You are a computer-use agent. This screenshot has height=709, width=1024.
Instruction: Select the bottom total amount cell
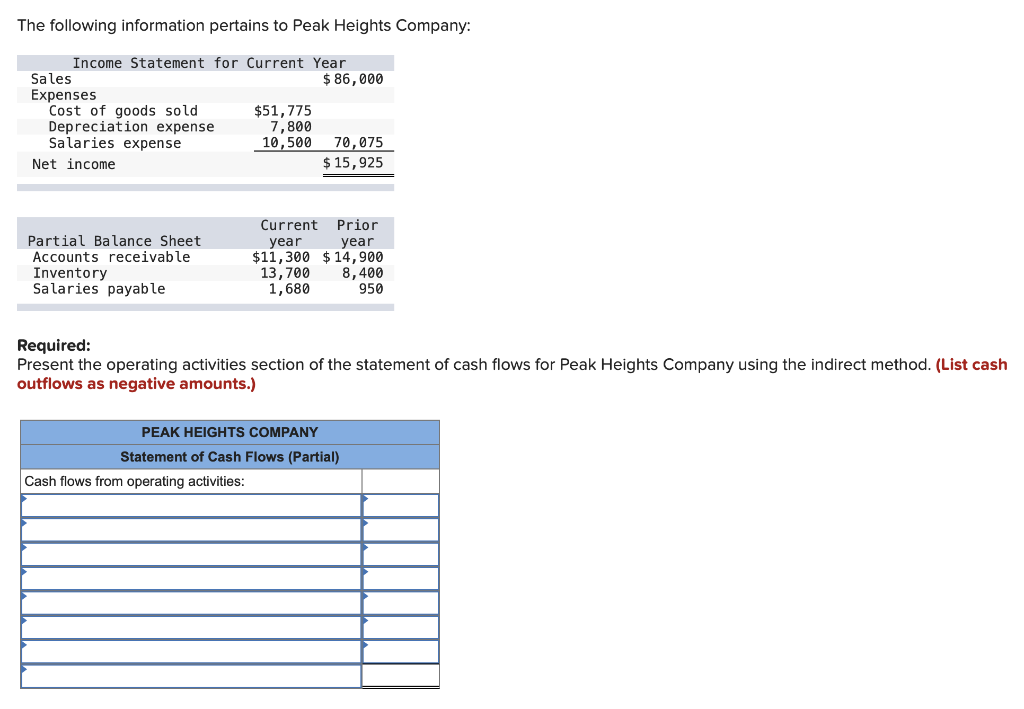pyautogui.click(x=401, y=675)
